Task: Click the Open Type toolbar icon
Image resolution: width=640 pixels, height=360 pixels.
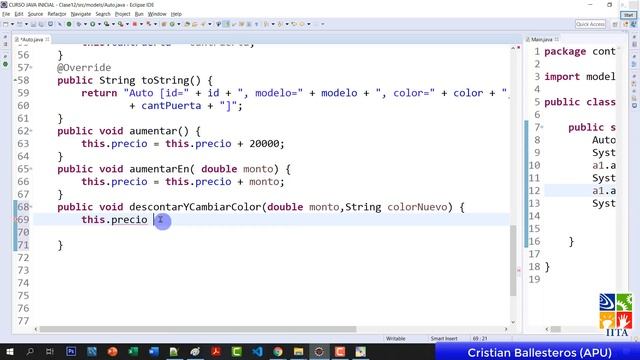Action: 187,24
